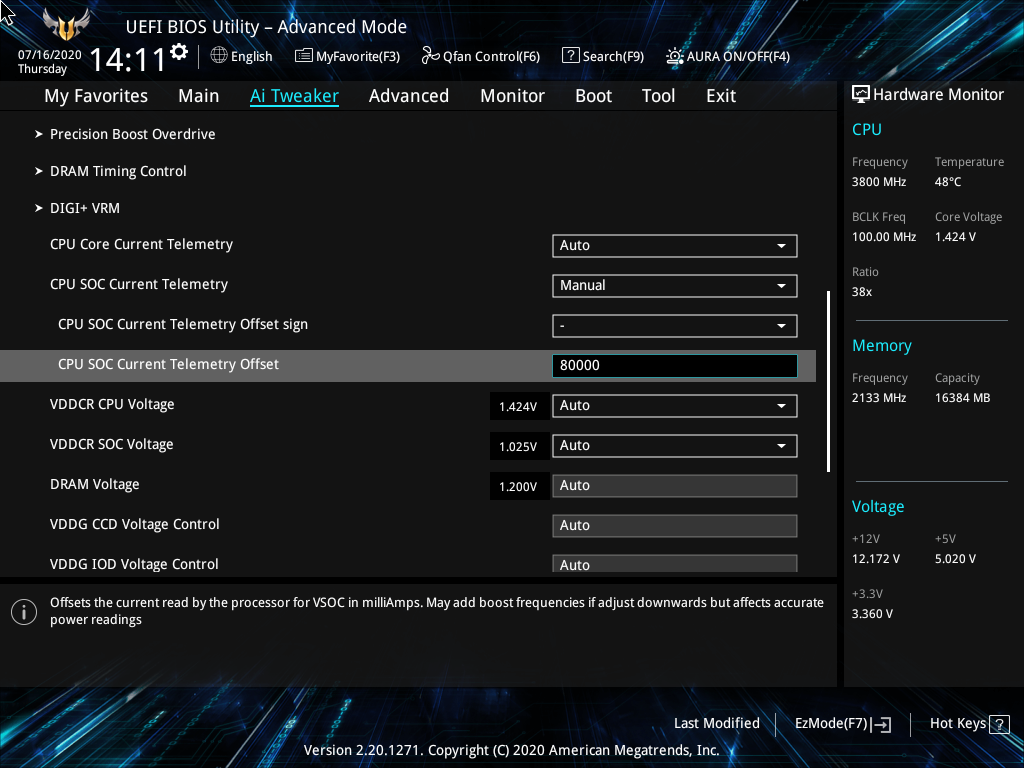This screenshot has width=1024, height=768.
Task: Click the MyFavorite list icon
Action: pyautogui.click(x=304, y=56)
